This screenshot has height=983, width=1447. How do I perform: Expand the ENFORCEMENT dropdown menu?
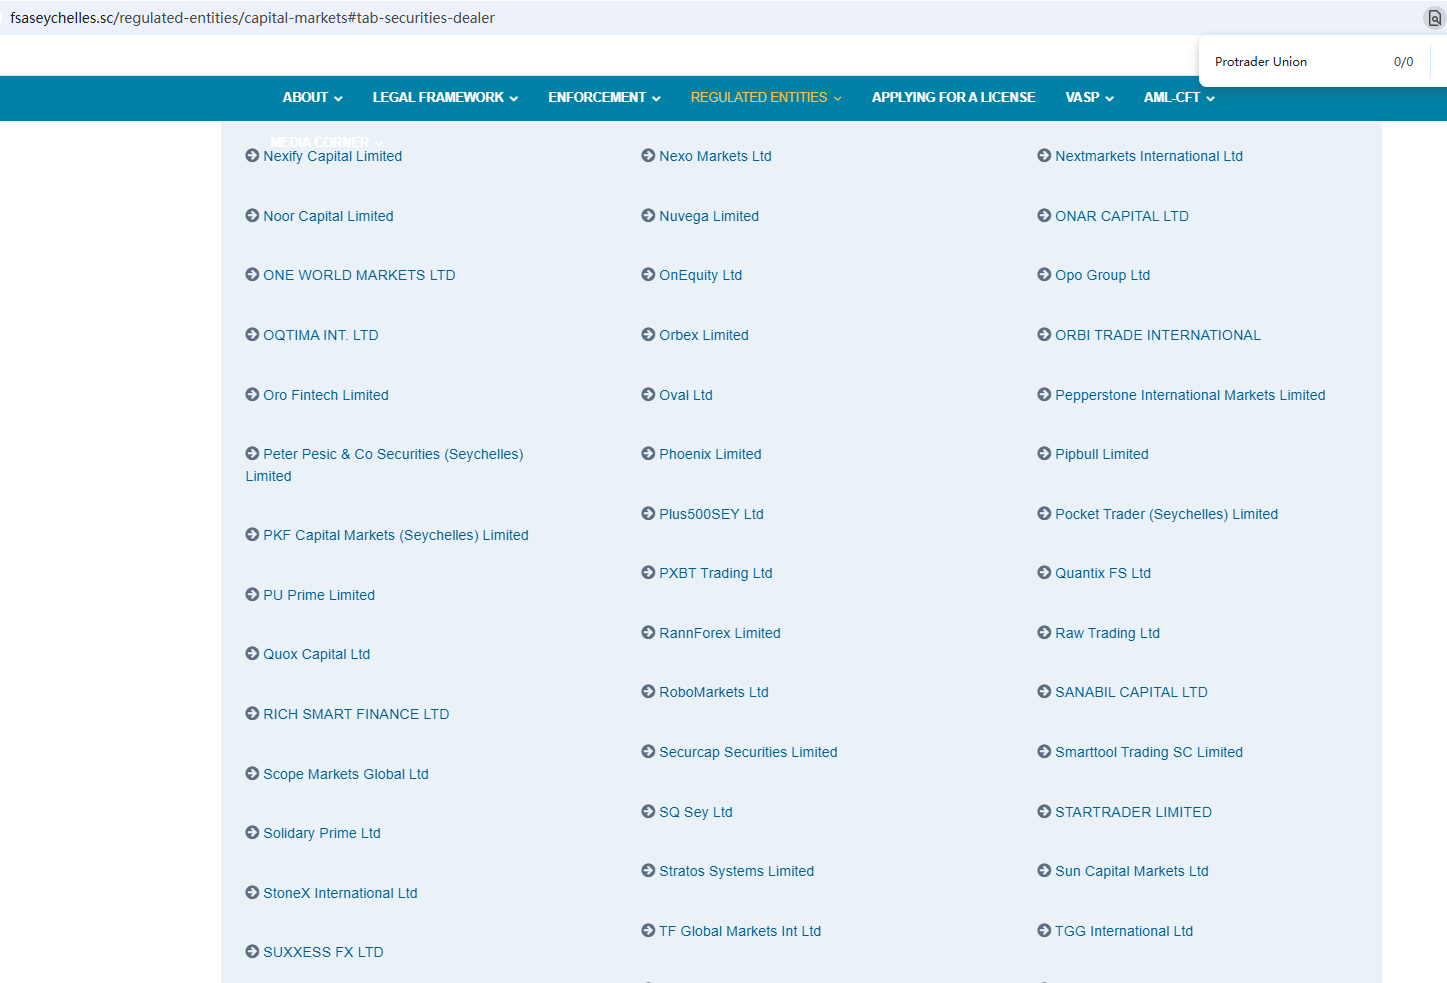click(x=605, y=97)
